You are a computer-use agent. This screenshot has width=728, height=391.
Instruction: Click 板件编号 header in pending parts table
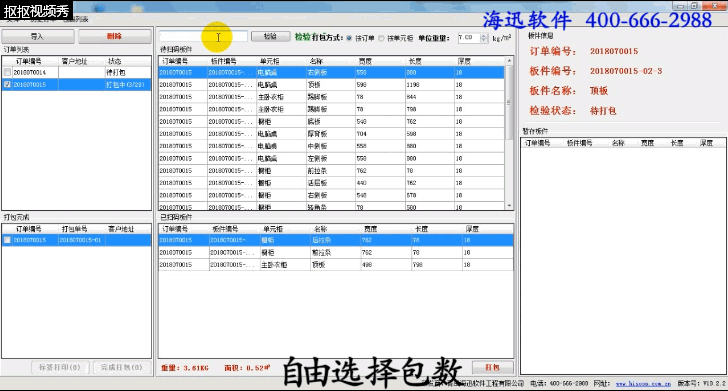pyautogui.click(x=224, y=61)
